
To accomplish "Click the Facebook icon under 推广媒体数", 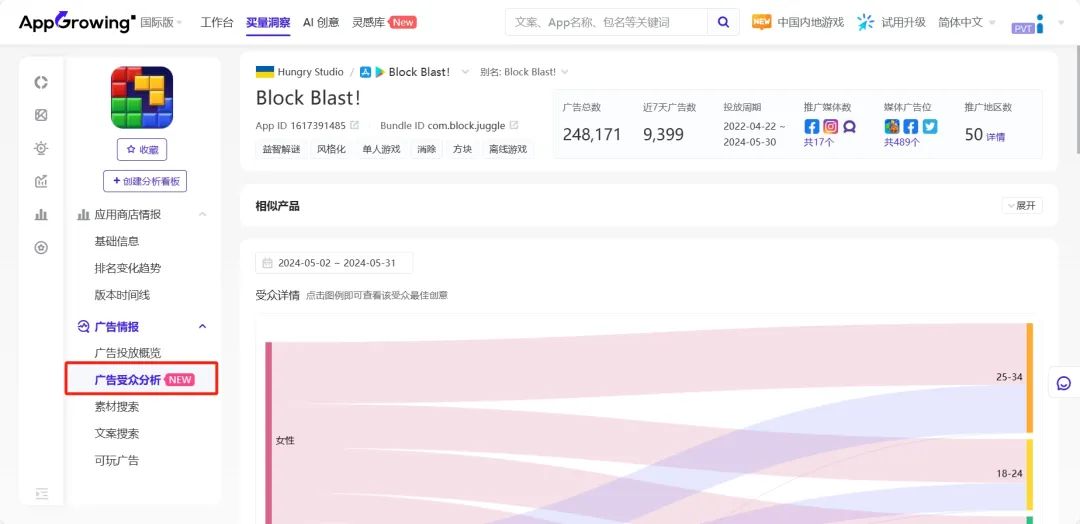I will click(x=811, y=127).
